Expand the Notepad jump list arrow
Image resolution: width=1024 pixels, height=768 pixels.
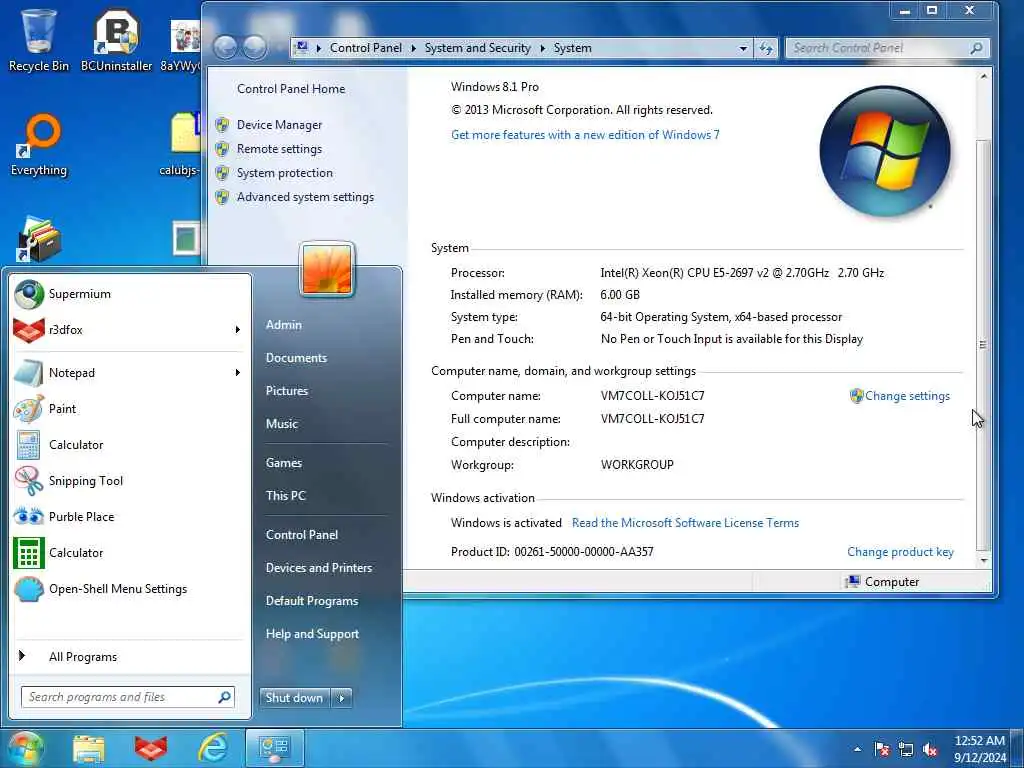pyautogui.click(x=238, y=373)
